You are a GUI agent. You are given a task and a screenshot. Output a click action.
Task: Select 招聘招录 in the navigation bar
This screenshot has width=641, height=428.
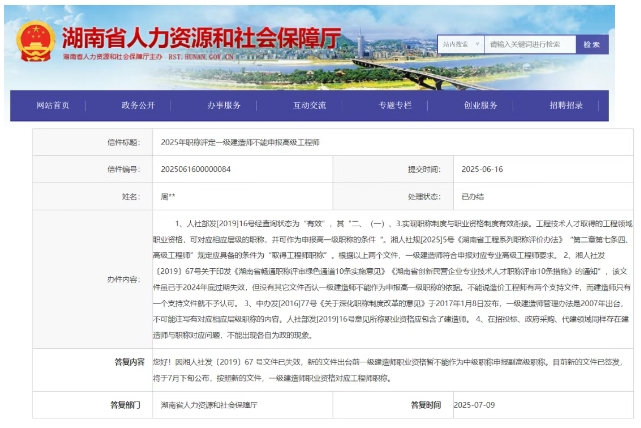(x=566, y=105)
